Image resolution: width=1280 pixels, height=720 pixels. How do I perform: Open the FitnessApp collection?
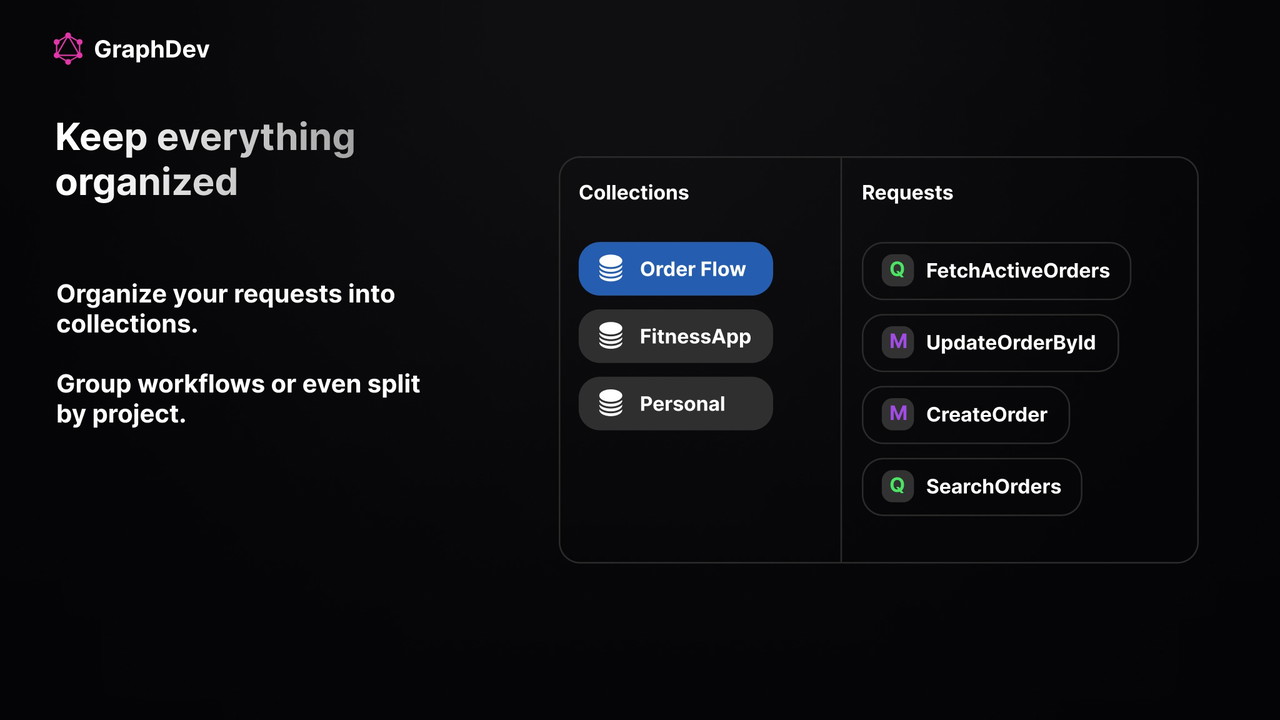(x=676, y=337)
